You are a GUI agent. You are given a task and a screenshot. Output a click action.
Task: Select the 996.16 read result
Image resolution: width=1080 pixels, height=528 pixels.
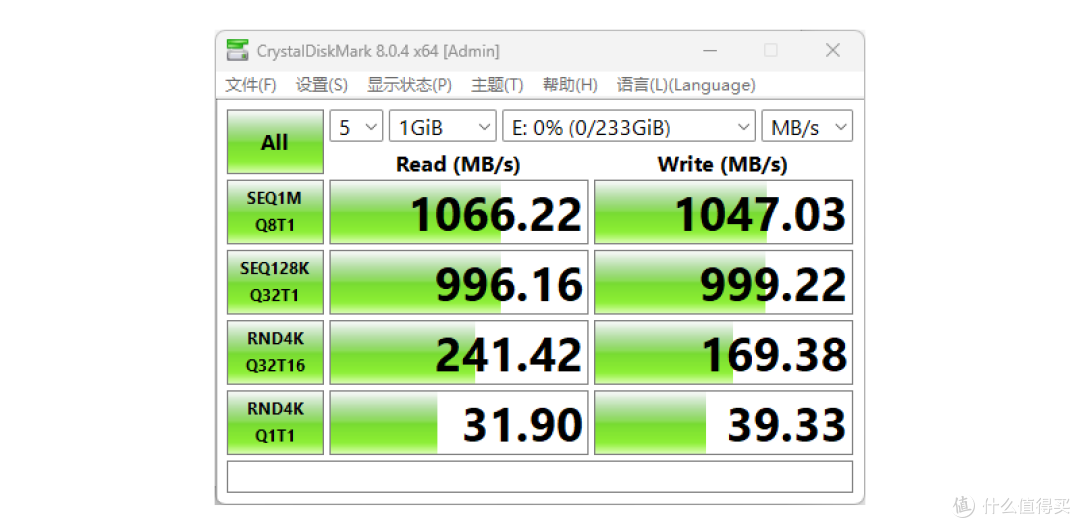[459, 282]
